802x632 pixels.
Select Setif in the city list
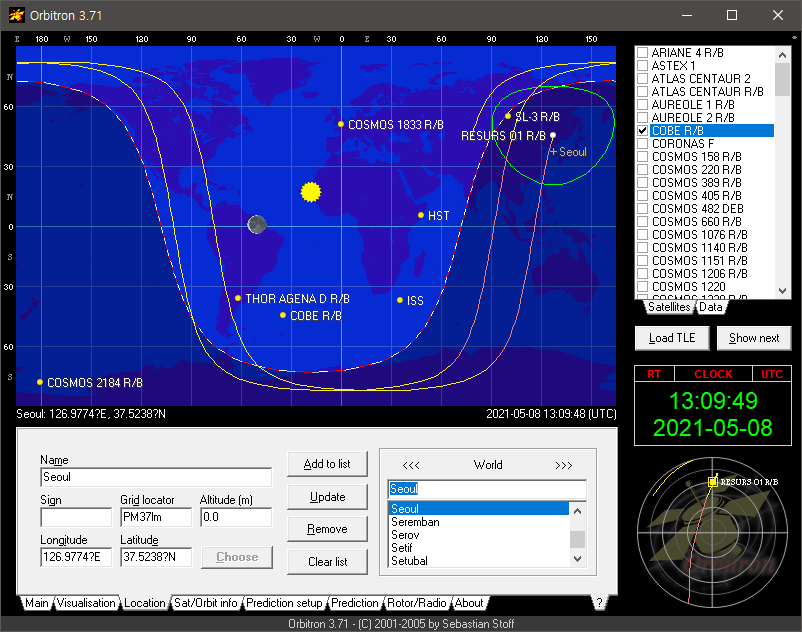479,548
